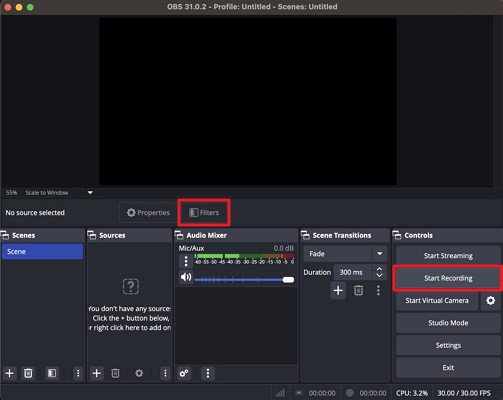503x400 pixels.
Task: Click the black preview canvas
Action: (x=248, y=101)
